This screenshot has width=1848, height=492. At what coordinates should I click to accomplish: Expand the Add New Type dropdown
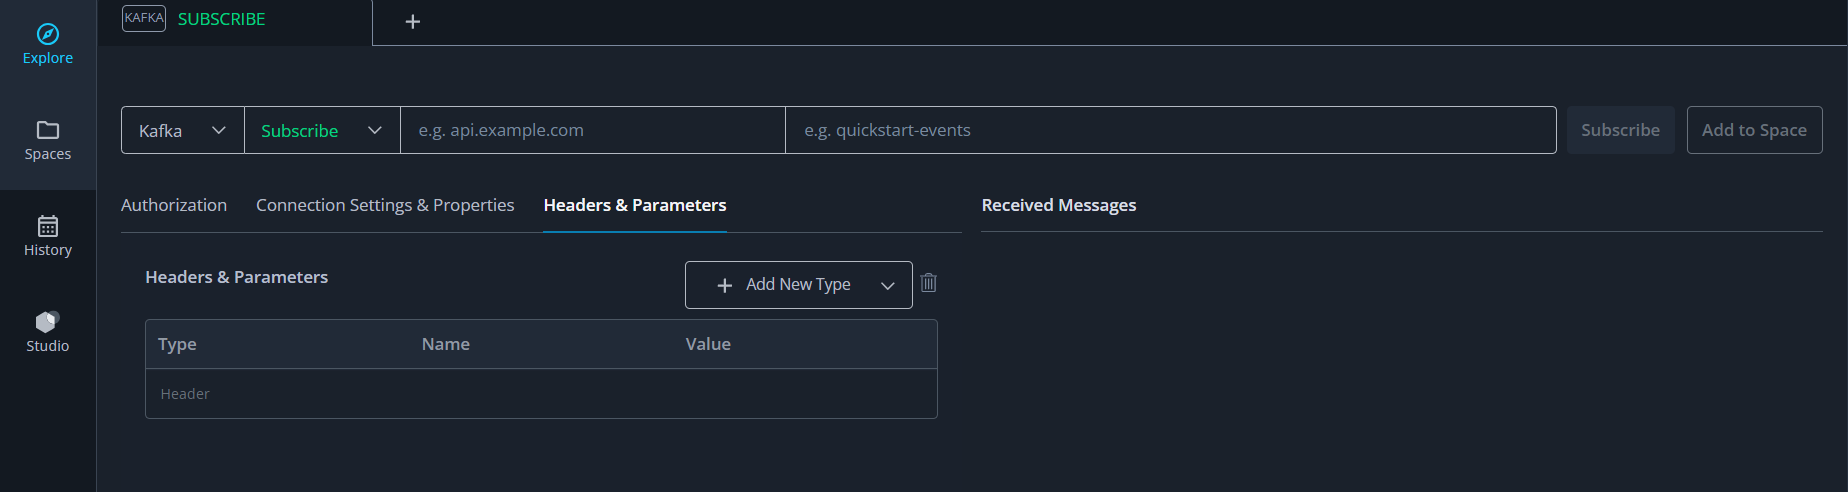coord(887,286)
